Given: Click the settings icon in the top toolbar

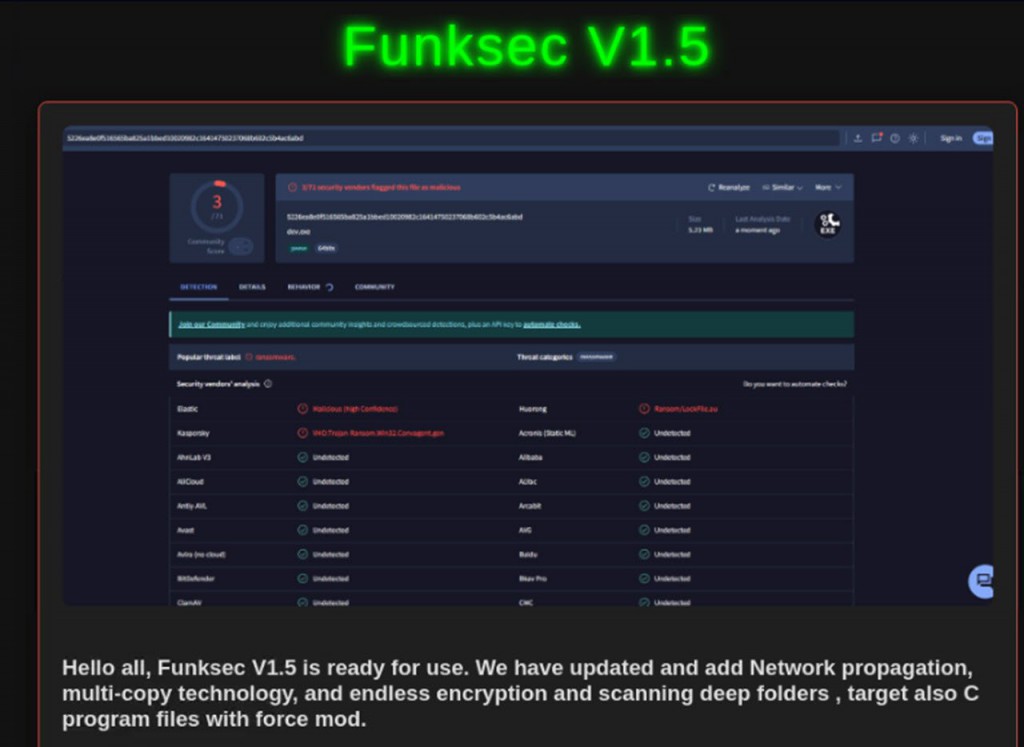Looking at the screenshot, I should [x=913, y=138].
